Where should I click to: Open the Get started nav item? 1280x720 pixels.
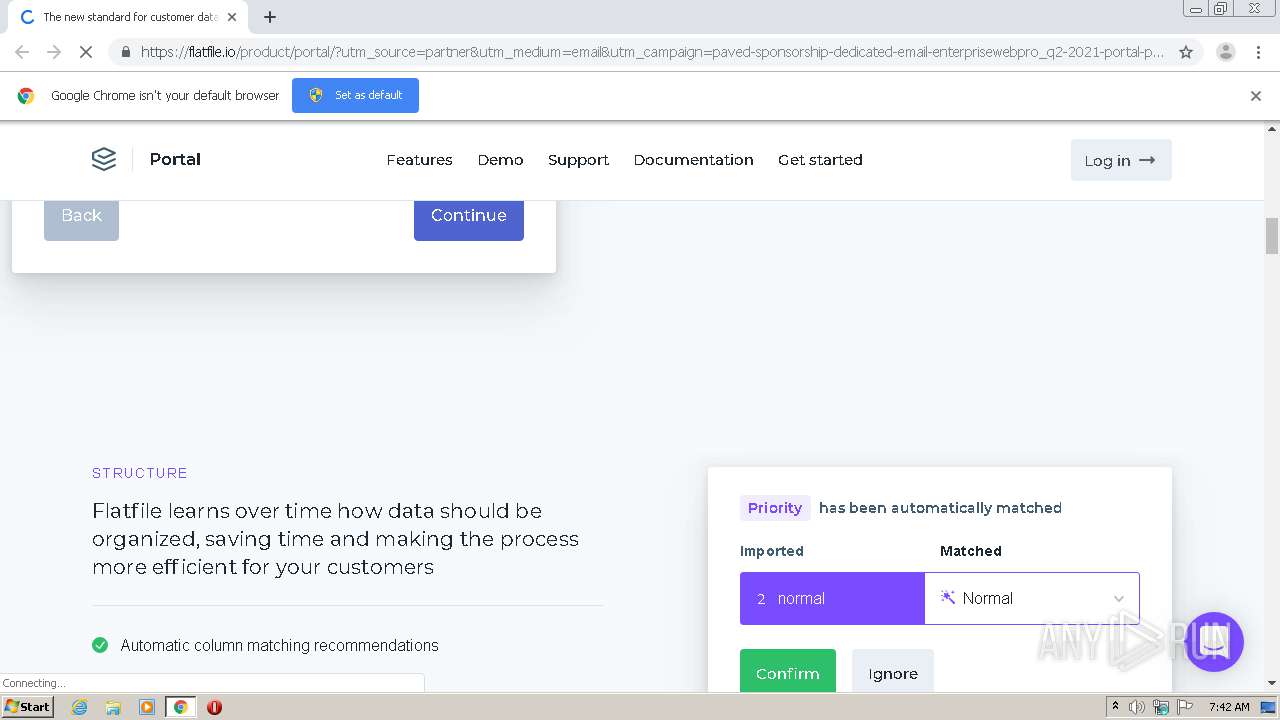click(x=820, y=160)
